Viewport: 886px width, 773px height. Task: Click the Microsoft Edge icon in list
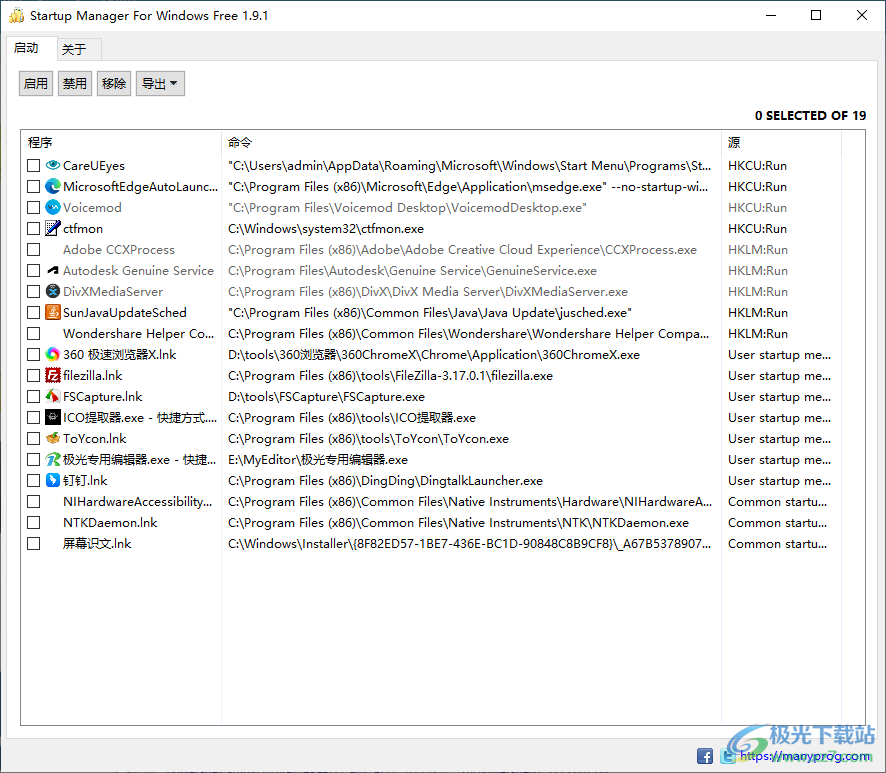[x=53, y=186]
